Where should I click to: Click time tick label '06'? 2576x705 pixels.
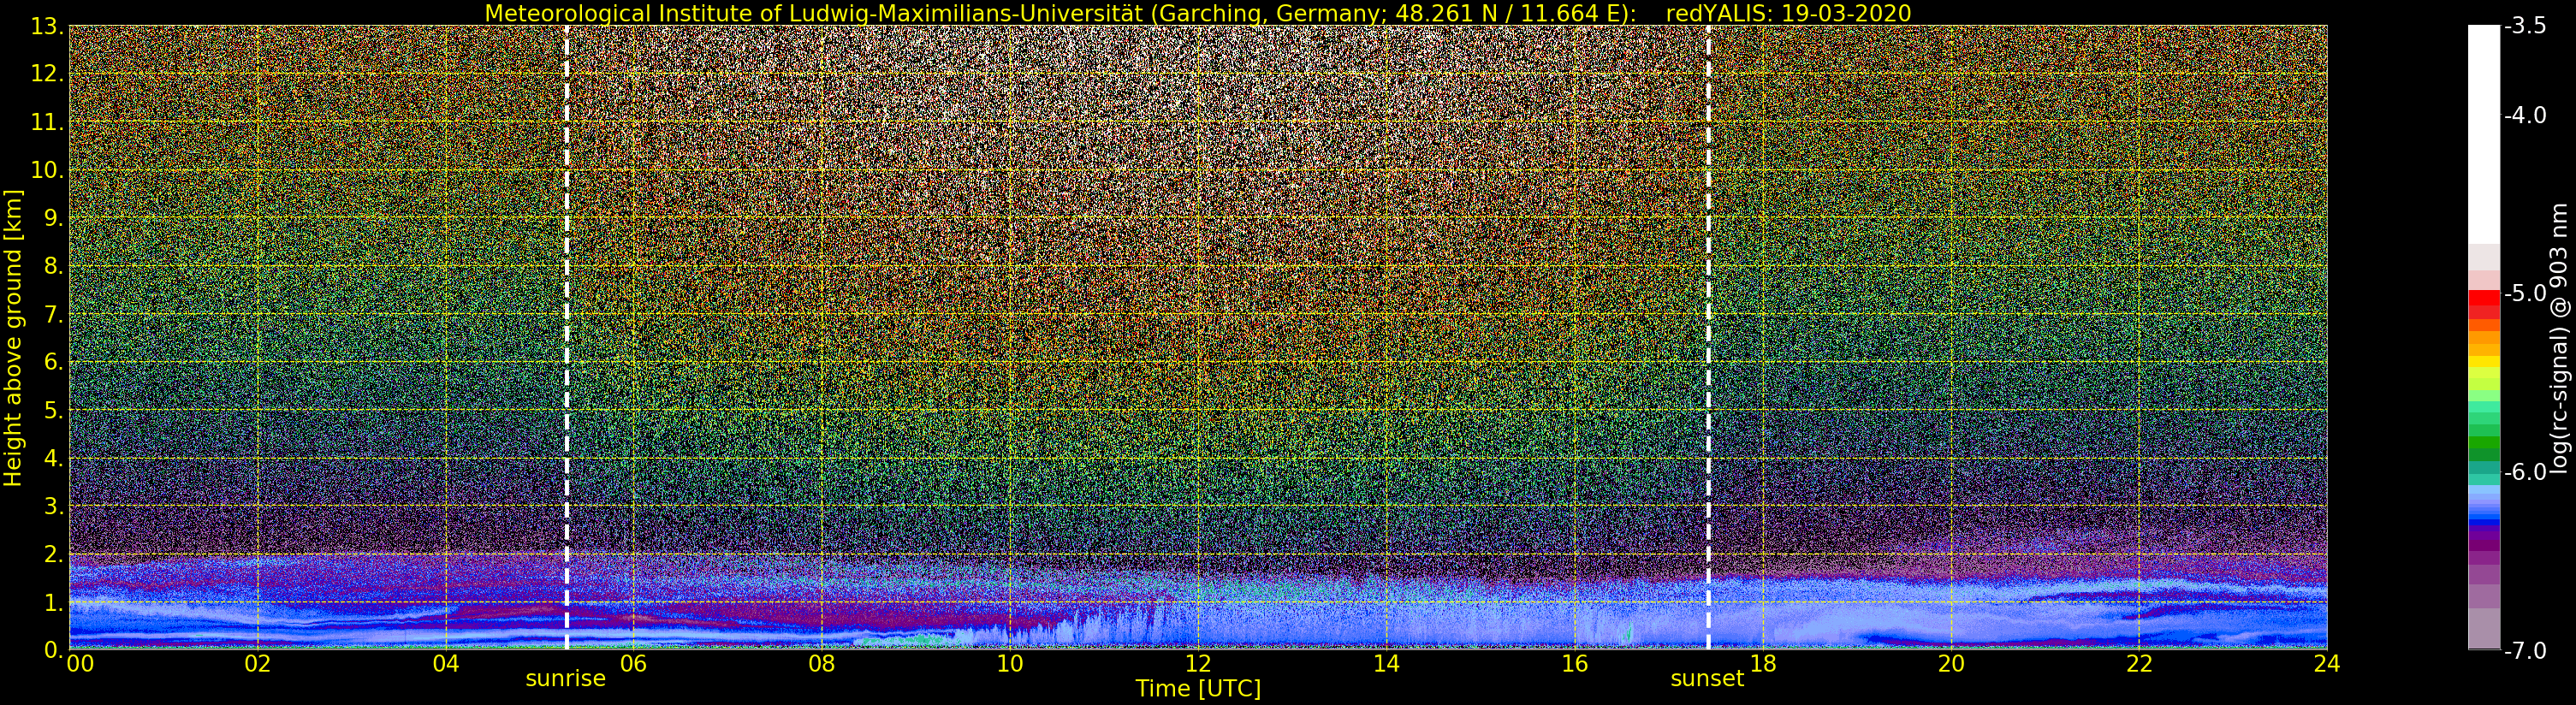(x=633, y=663)
